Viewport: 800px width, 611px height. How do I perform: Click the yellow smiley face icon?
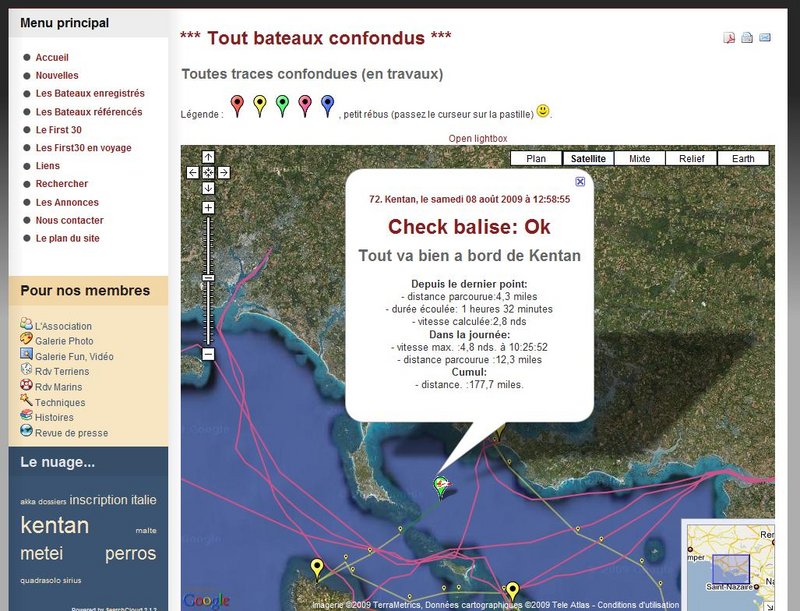pos(543,110)
